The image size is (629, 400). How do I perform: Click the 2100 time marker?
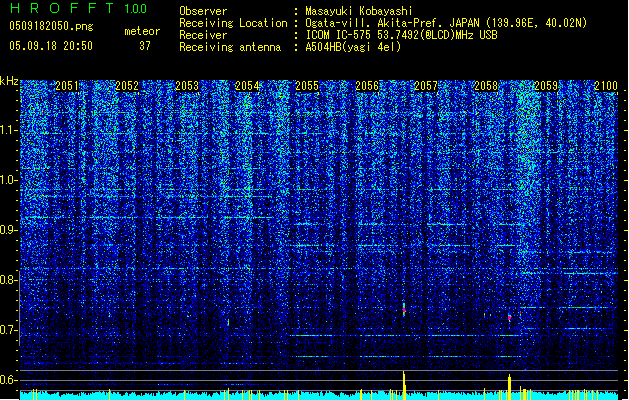click(x=606, y=86)
